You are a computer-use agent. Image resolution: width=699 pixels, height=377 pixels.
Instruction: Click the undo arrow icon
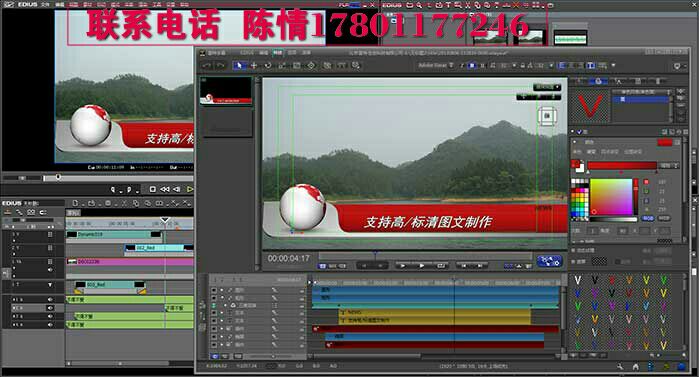pyautogui.click(x=207, y=66)
